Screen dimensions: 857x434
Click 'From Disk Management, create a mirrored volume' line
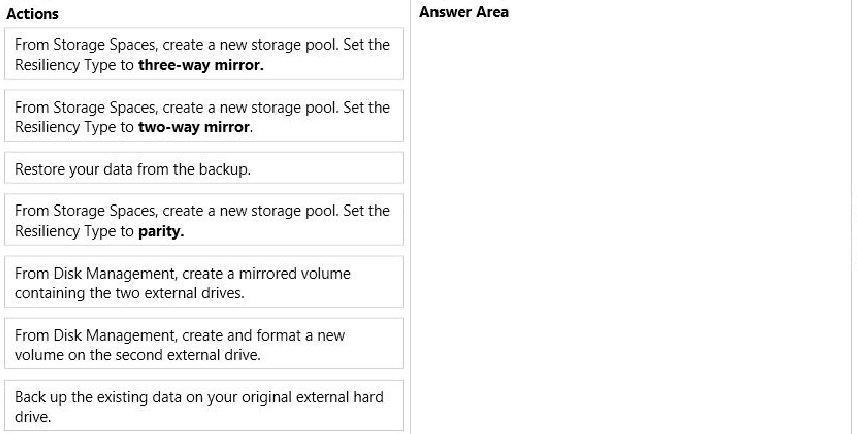(x=183, y=273)
